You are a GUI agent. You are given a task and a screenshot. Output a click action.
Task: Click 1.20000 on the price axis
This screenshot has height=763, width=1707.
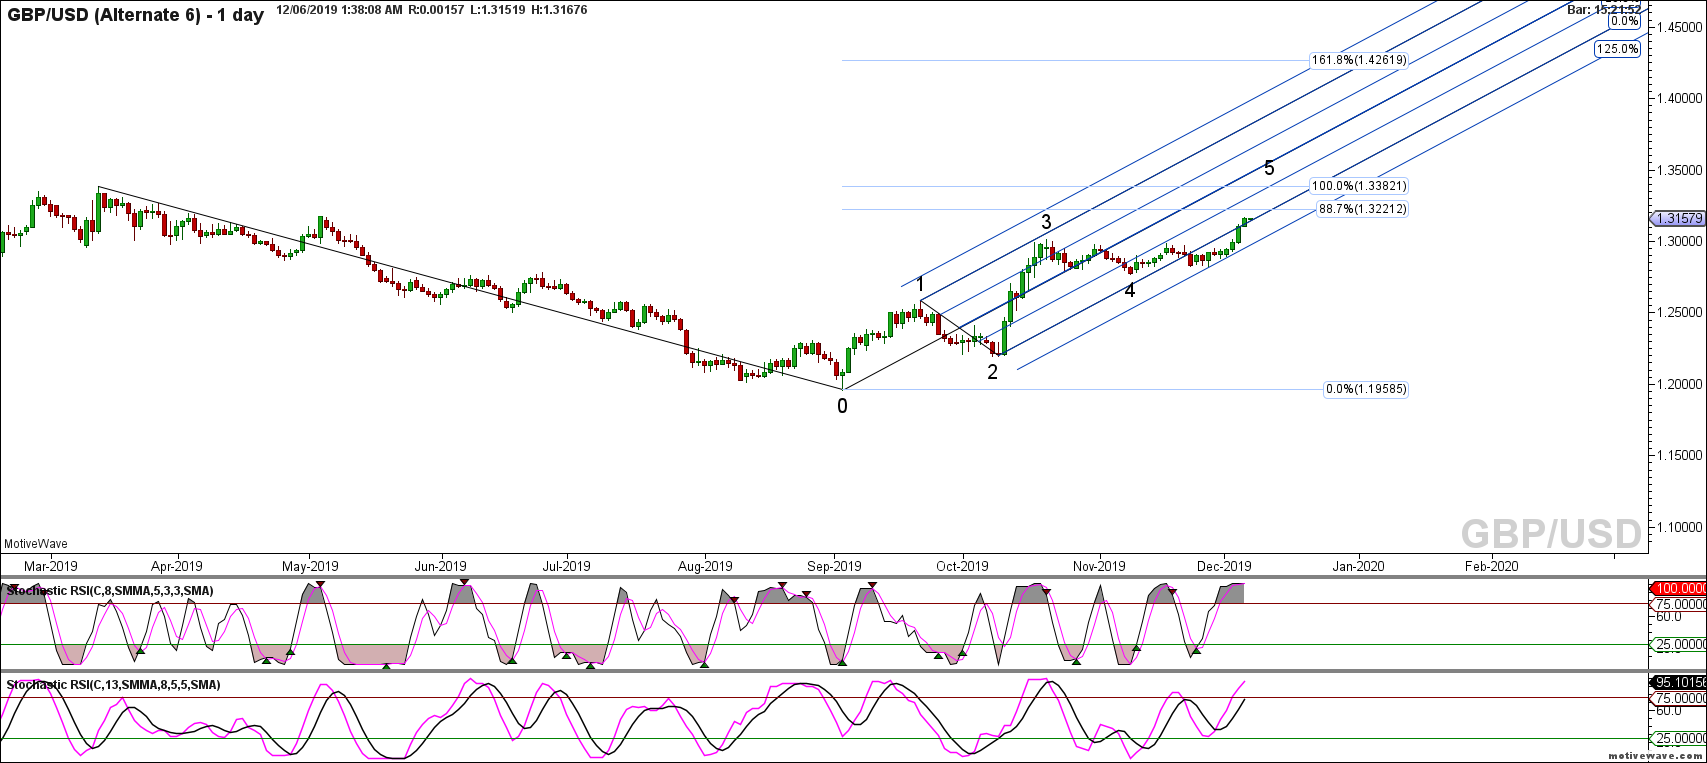click(x=1677, y=384)
